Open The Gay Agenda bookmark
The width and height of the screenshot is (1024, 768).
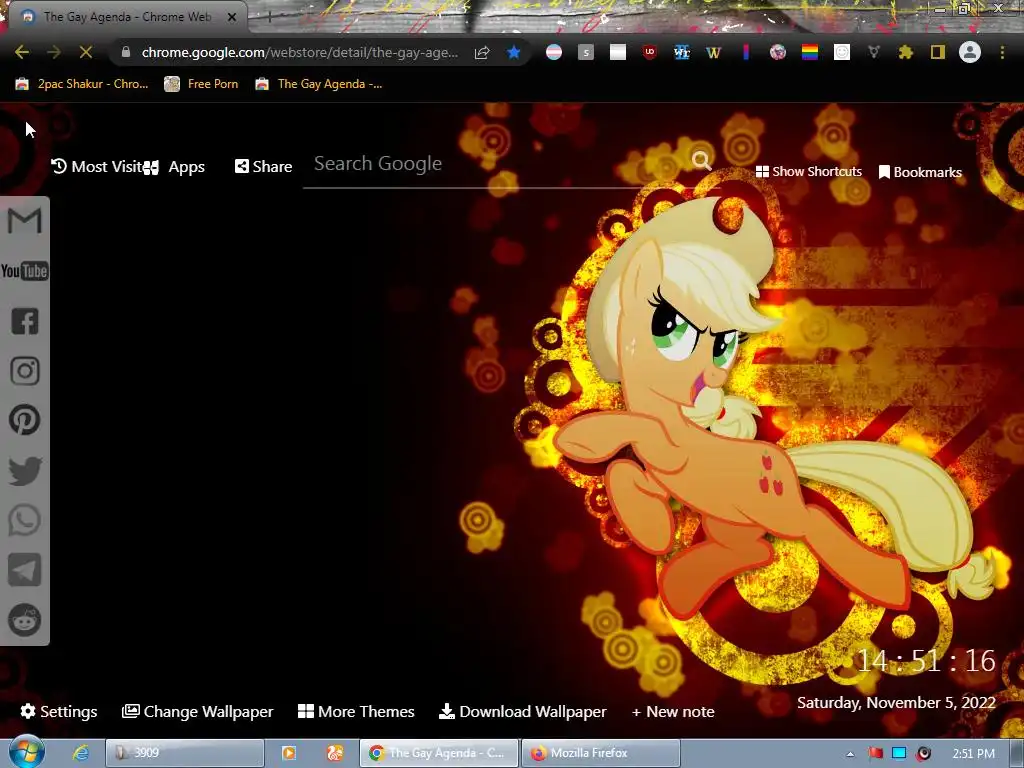(x=318, y=84)
